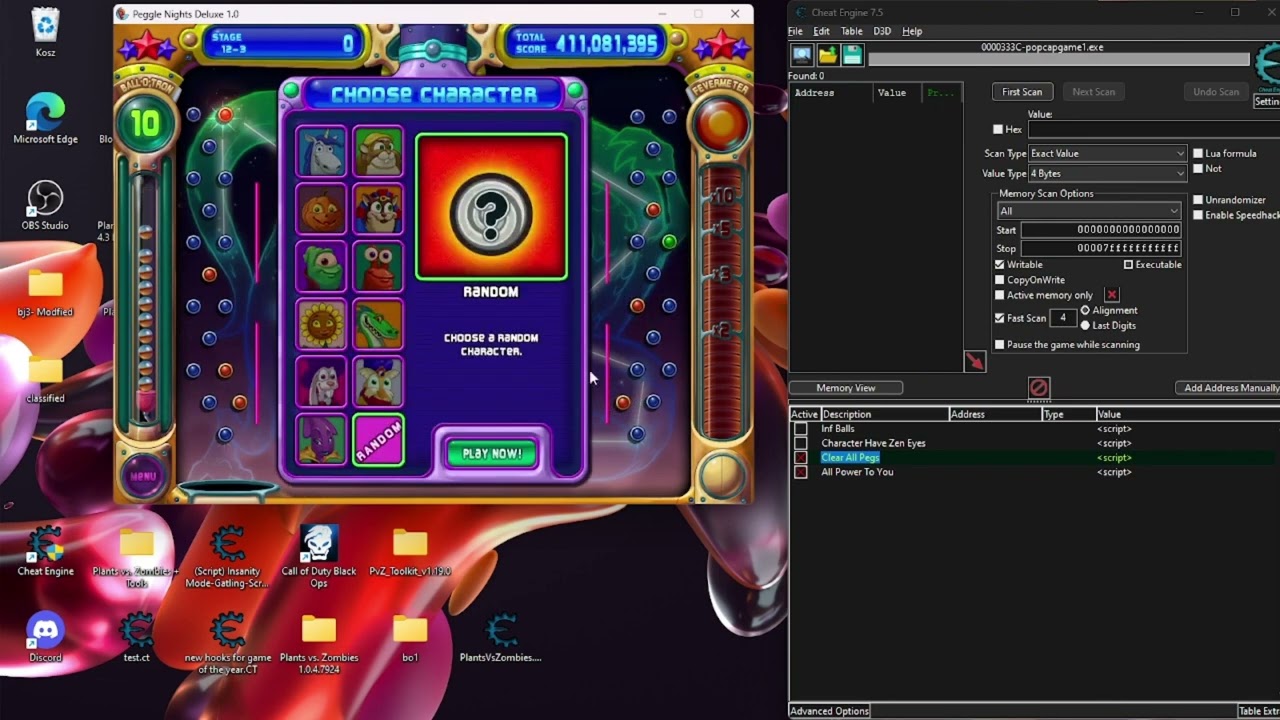The width and height of the screenshot is (1280, 720).
Task: Click the scan Value input field
Action: tap(1154, 129)
